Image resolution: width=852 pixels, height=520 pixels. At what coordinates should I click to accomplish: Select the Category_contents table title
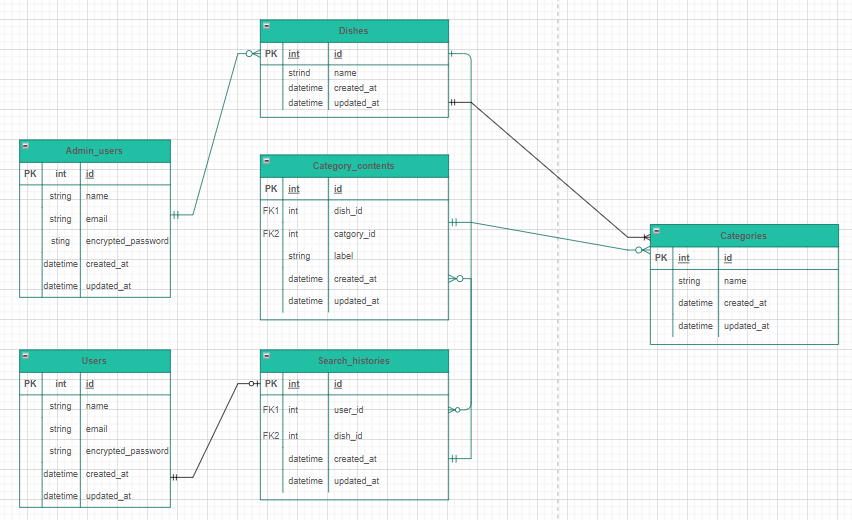(354, 166)
